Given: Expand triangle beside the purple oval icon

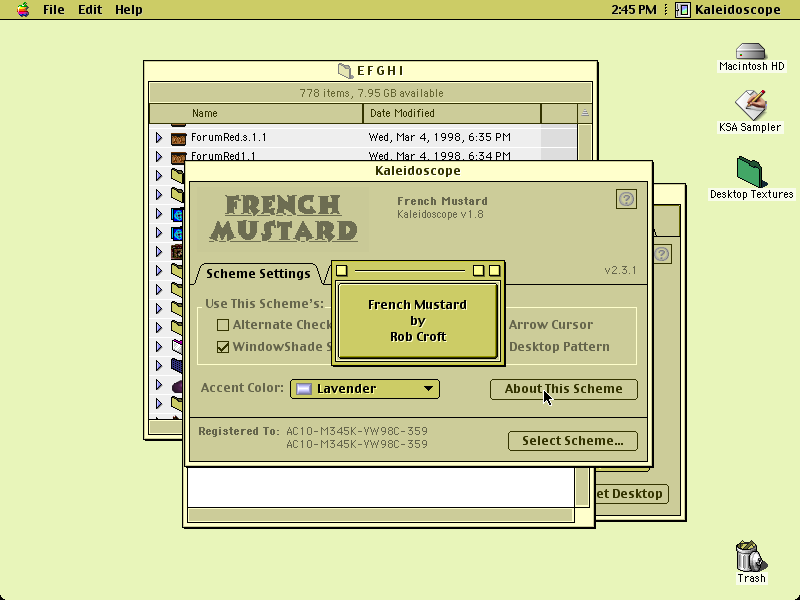Looking at the screenshot, I should tap(159, 385).
